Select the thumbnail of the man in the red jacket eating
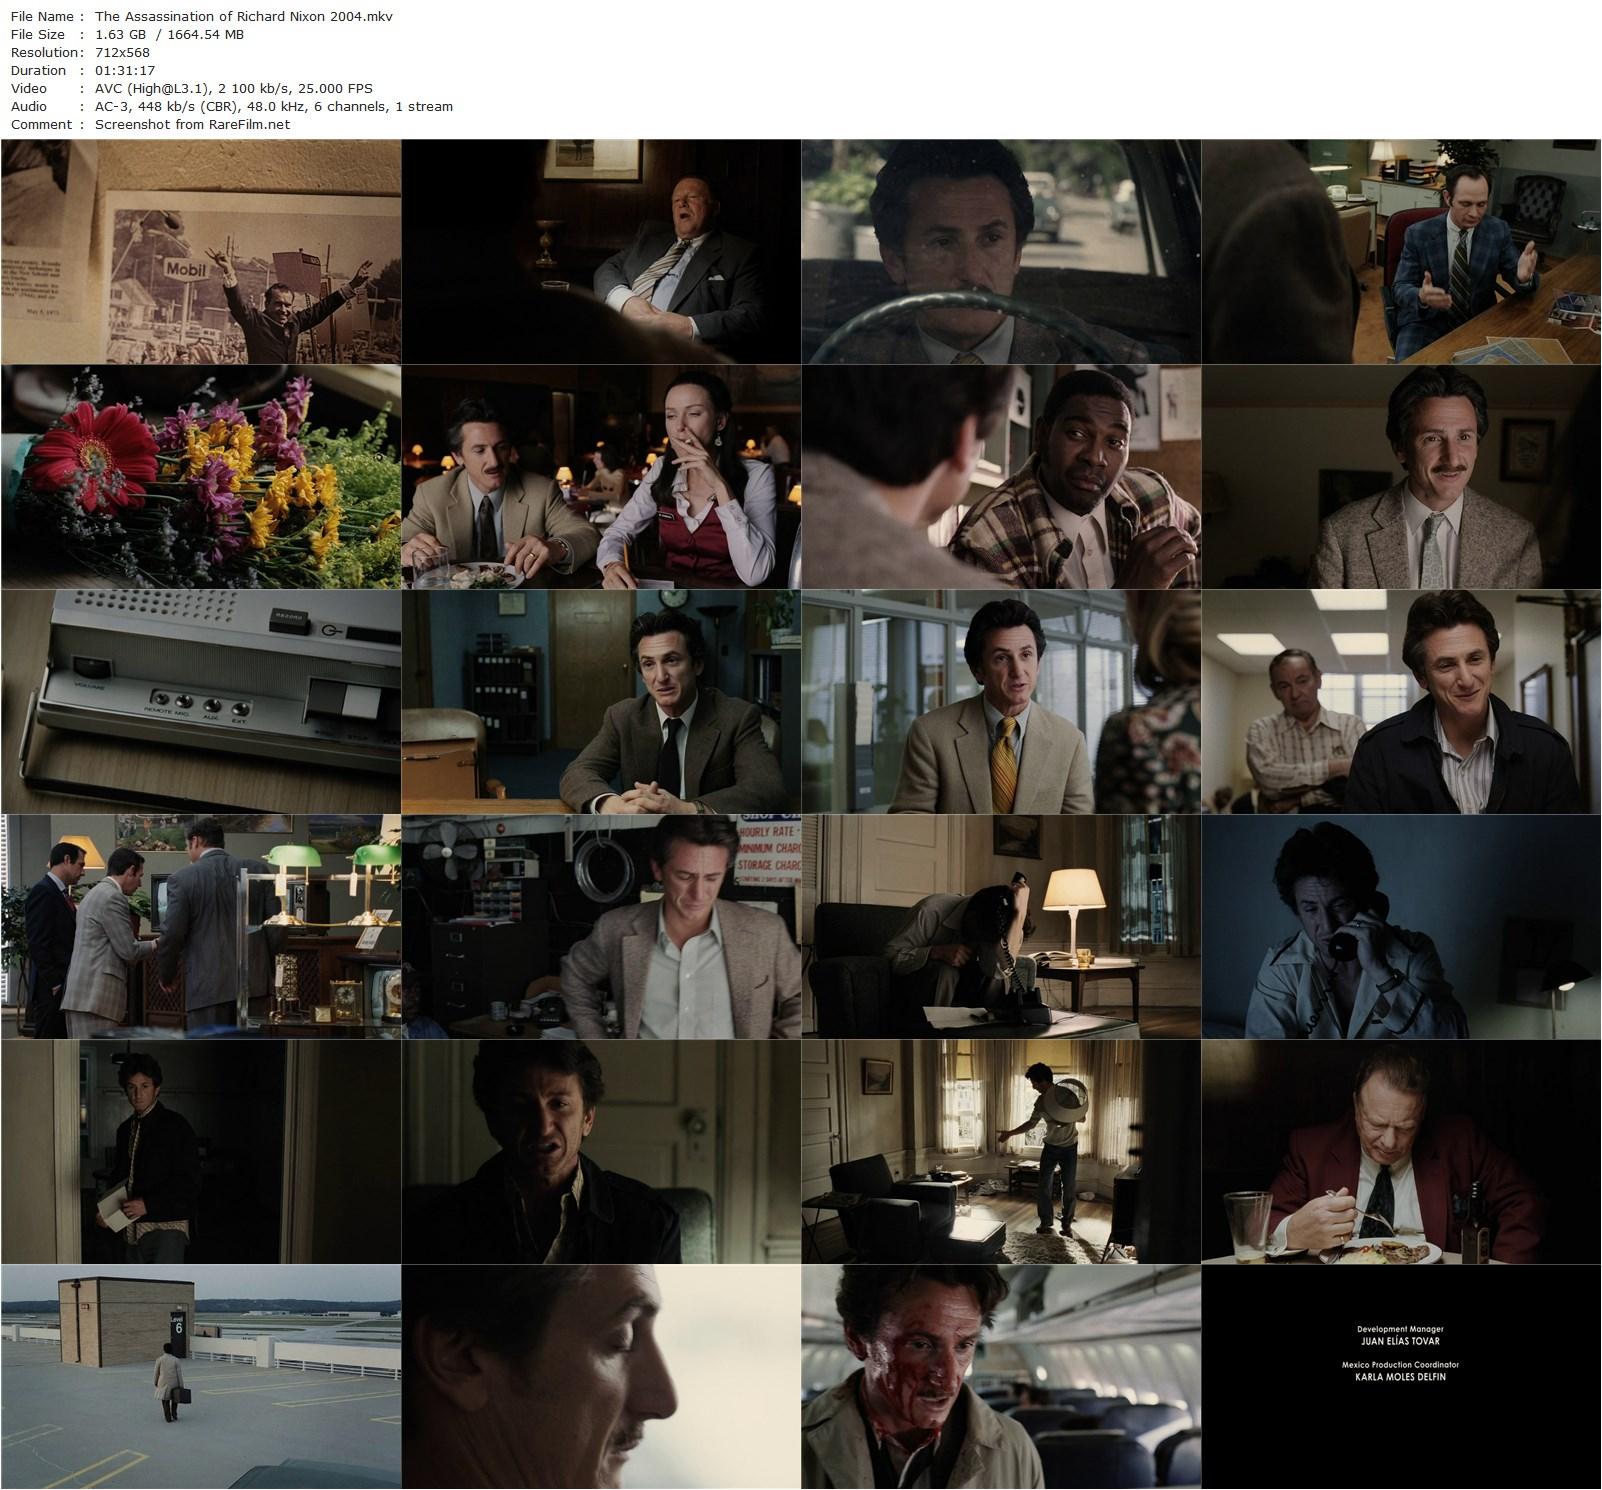 coord(1401,1152)
